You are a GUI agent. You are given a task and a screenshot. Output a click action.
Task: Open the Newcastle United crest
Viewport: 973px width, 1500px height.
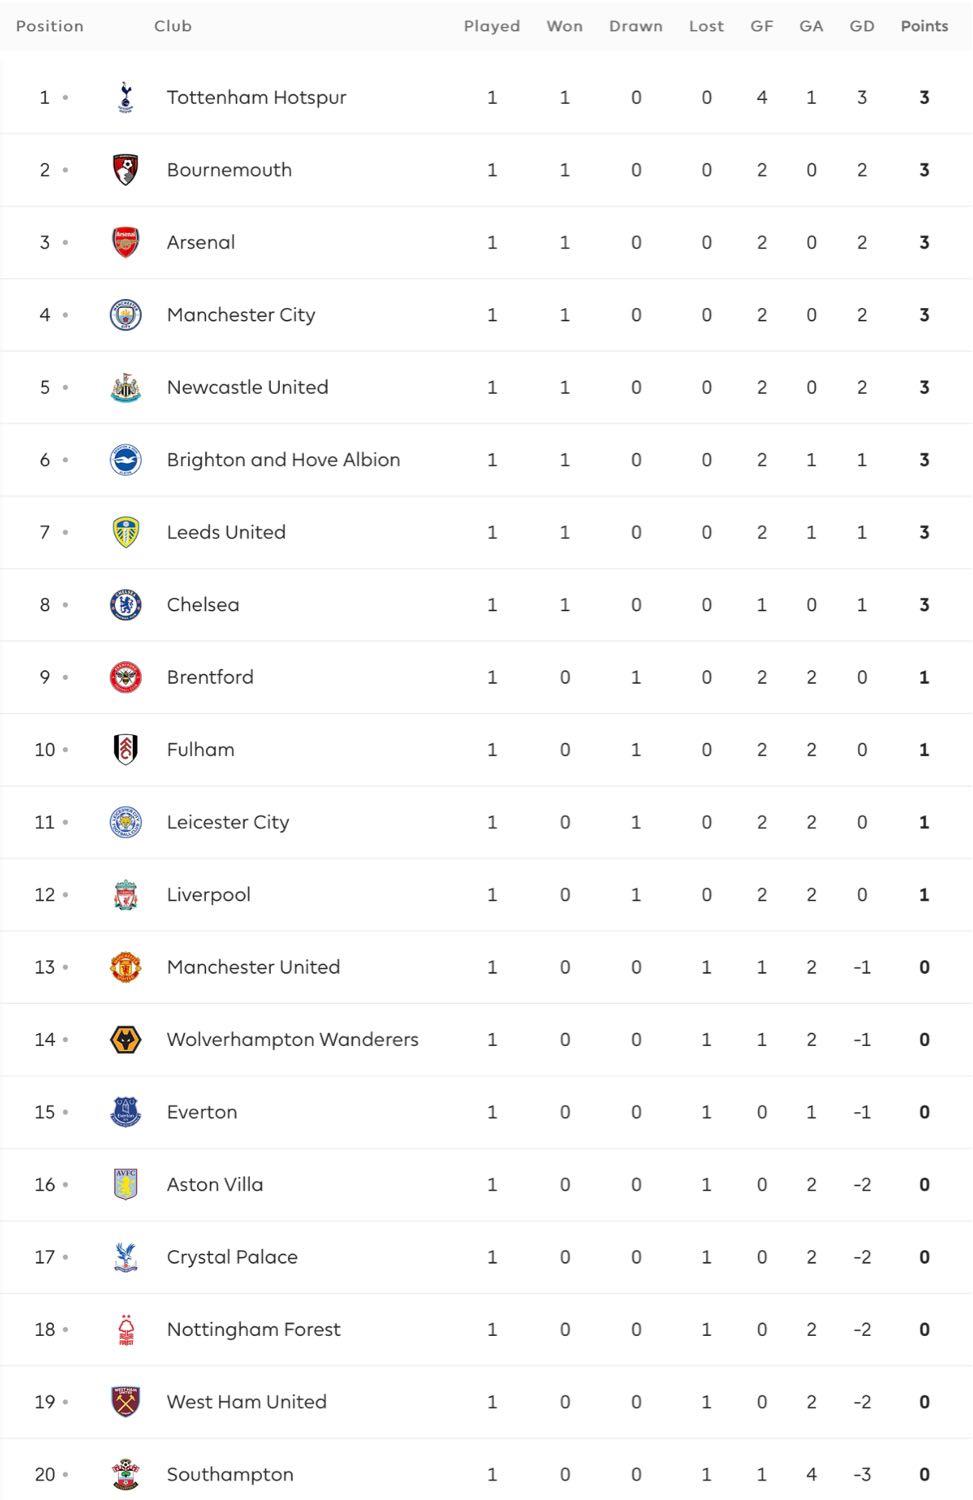pyautogui.click(x=125, y=387)
